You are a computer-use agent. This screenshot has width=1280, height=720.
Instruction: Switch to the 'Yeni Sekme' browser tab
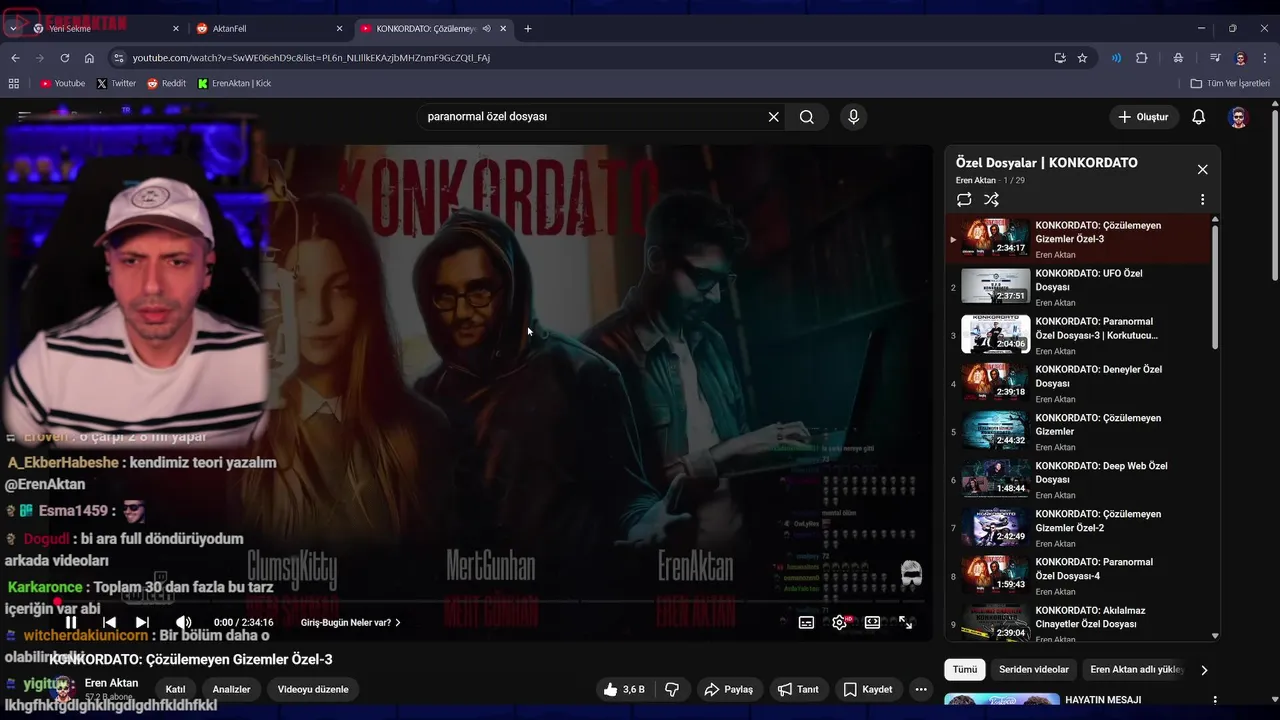coord(105,28)
